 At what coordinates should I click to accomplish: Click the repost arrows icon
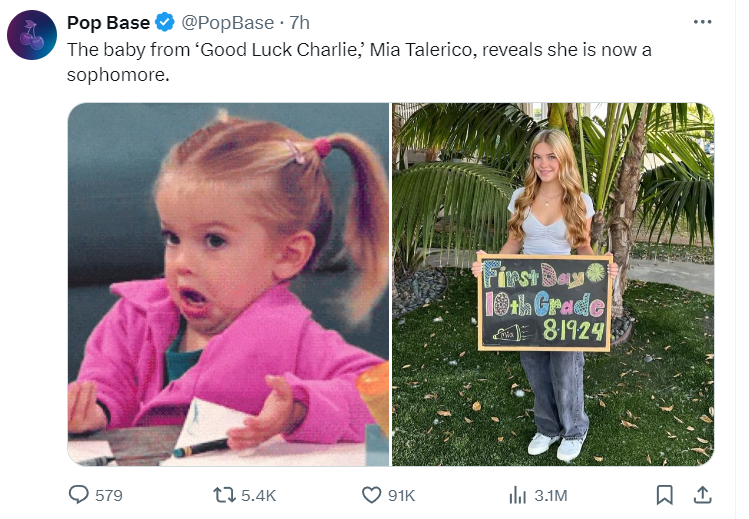tap(226, 494)
